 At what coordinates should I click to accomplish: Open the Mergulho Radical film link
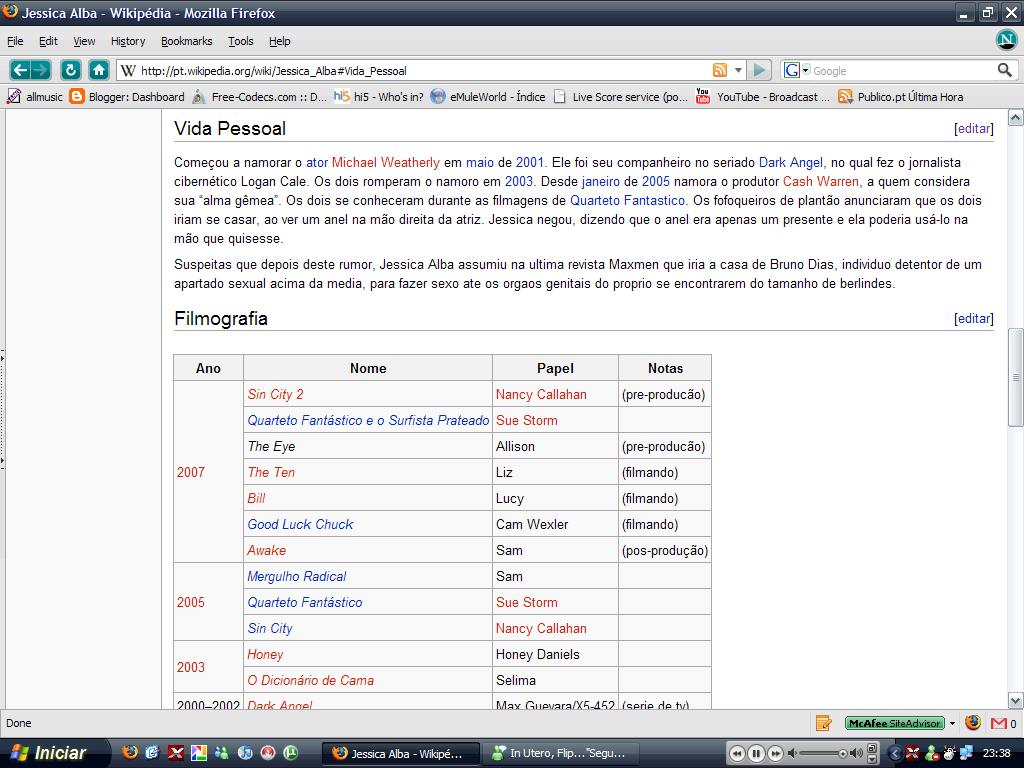click(296, 577)
